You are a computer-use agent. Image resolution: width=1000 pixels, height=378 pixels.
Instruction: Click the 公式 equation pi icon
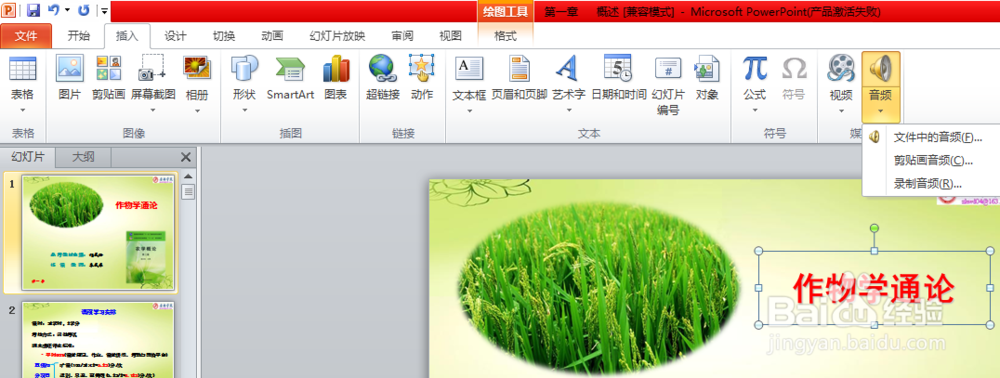coord(754,68)
